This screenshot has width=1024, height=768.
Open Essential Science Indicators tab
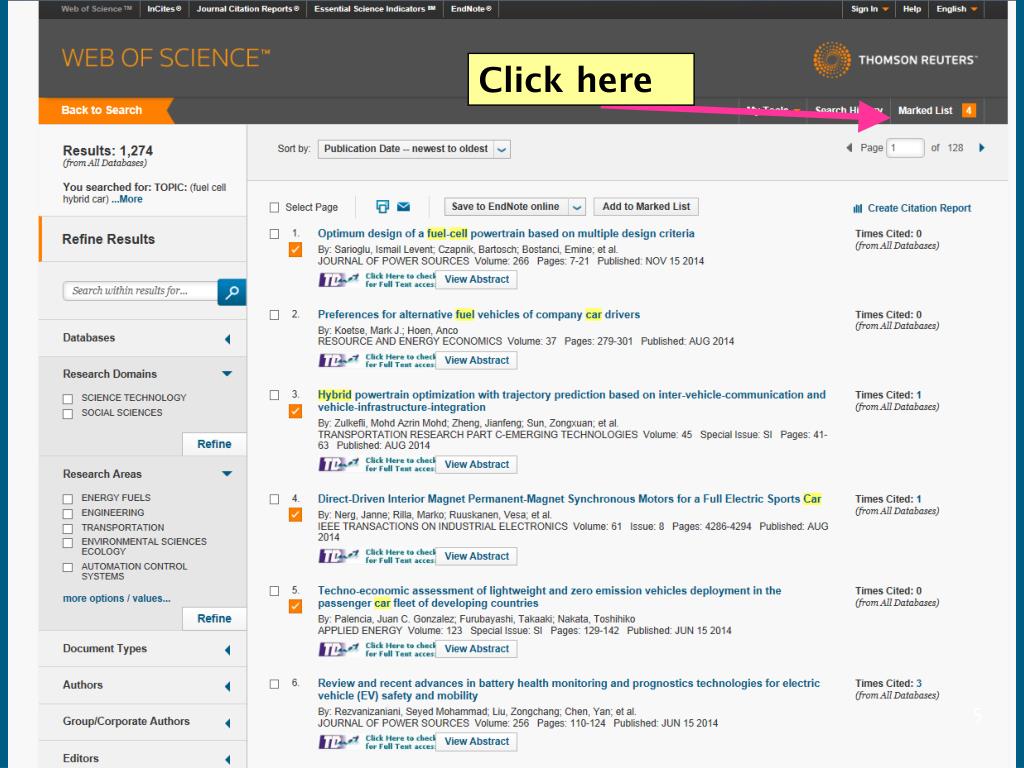[x=375, y=9]
